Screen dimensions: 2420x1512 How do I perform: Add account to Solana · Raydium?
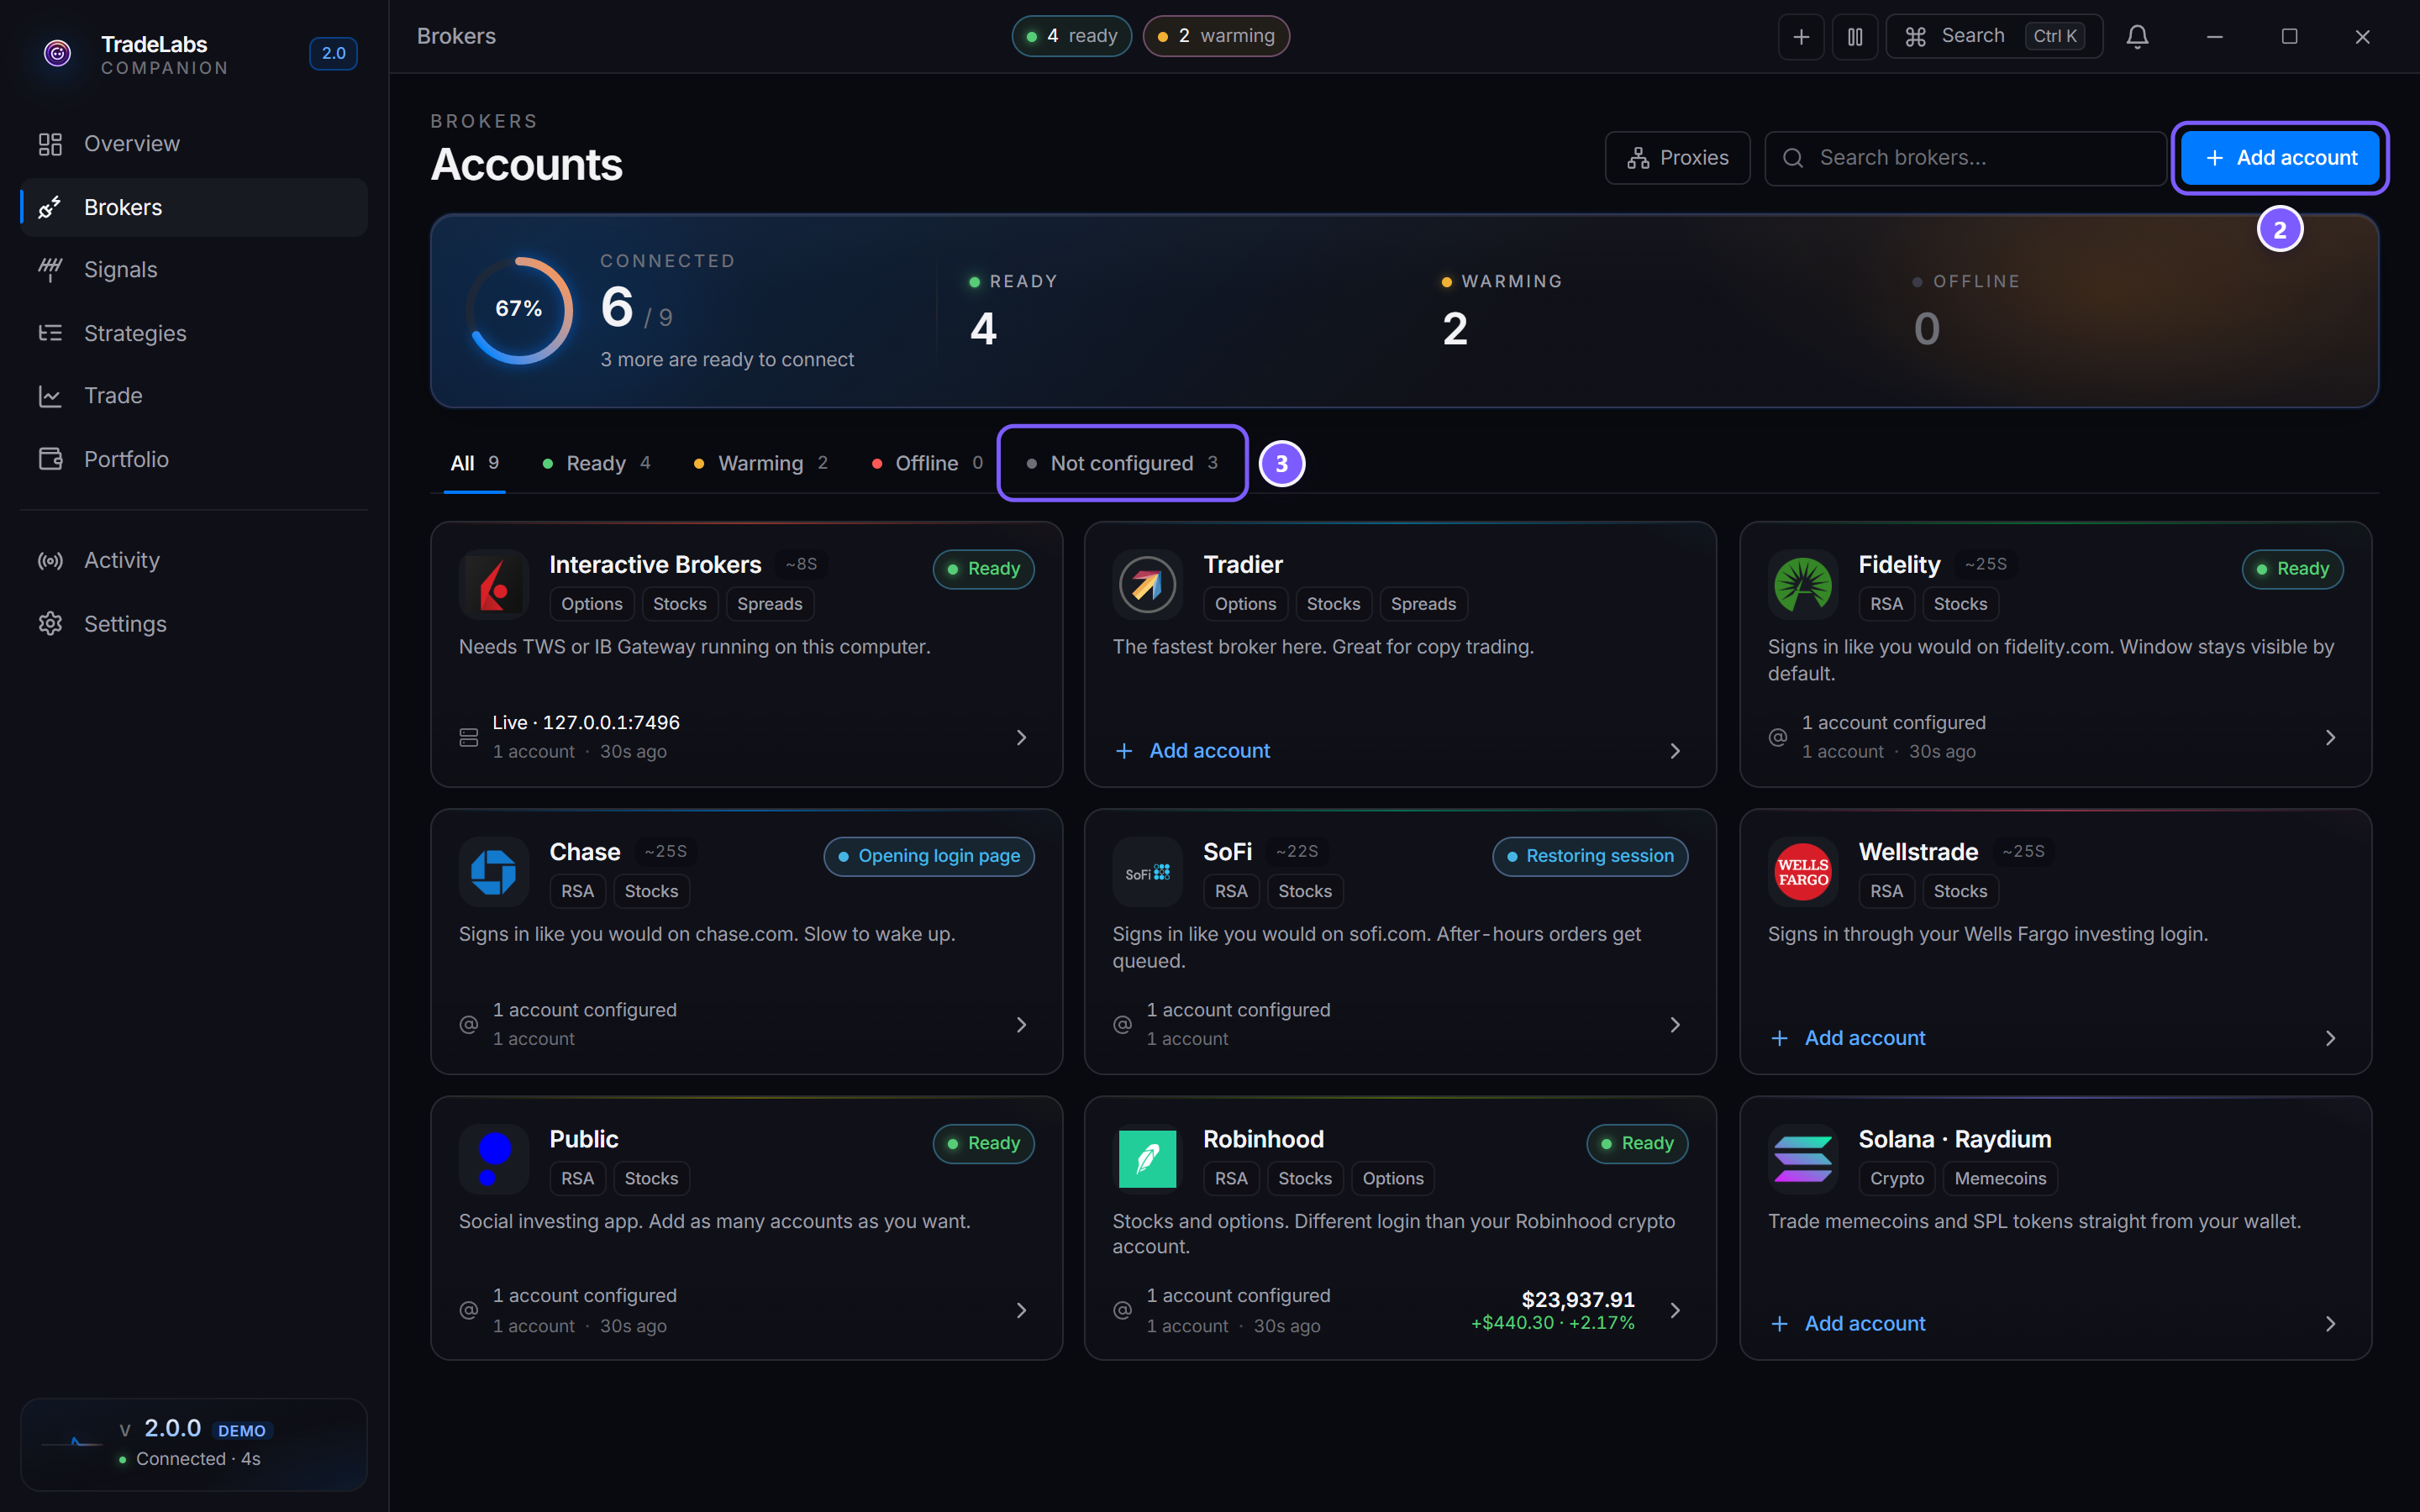1847,1324
